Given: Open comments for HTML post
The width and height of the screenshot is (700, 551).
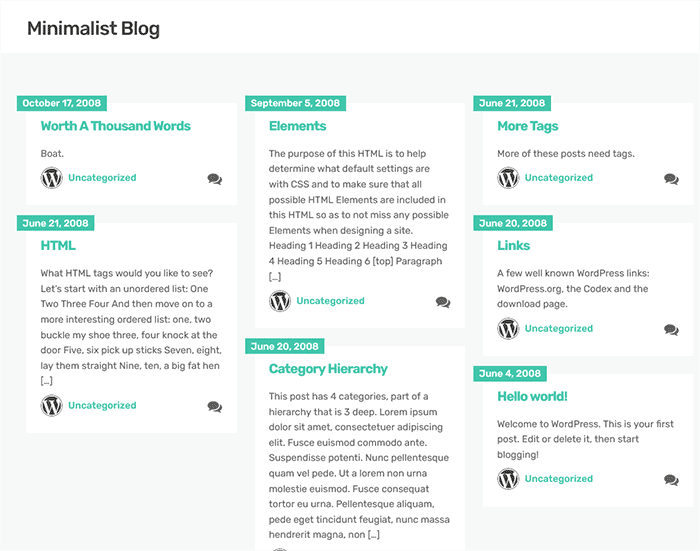Looking at the screenshot, I should point(215,407).
